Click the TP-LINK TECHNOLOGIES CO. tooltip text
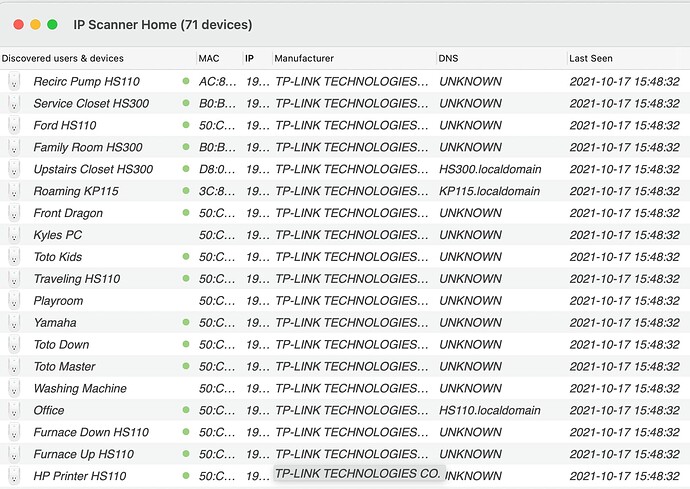 click(x=357, y=474)
